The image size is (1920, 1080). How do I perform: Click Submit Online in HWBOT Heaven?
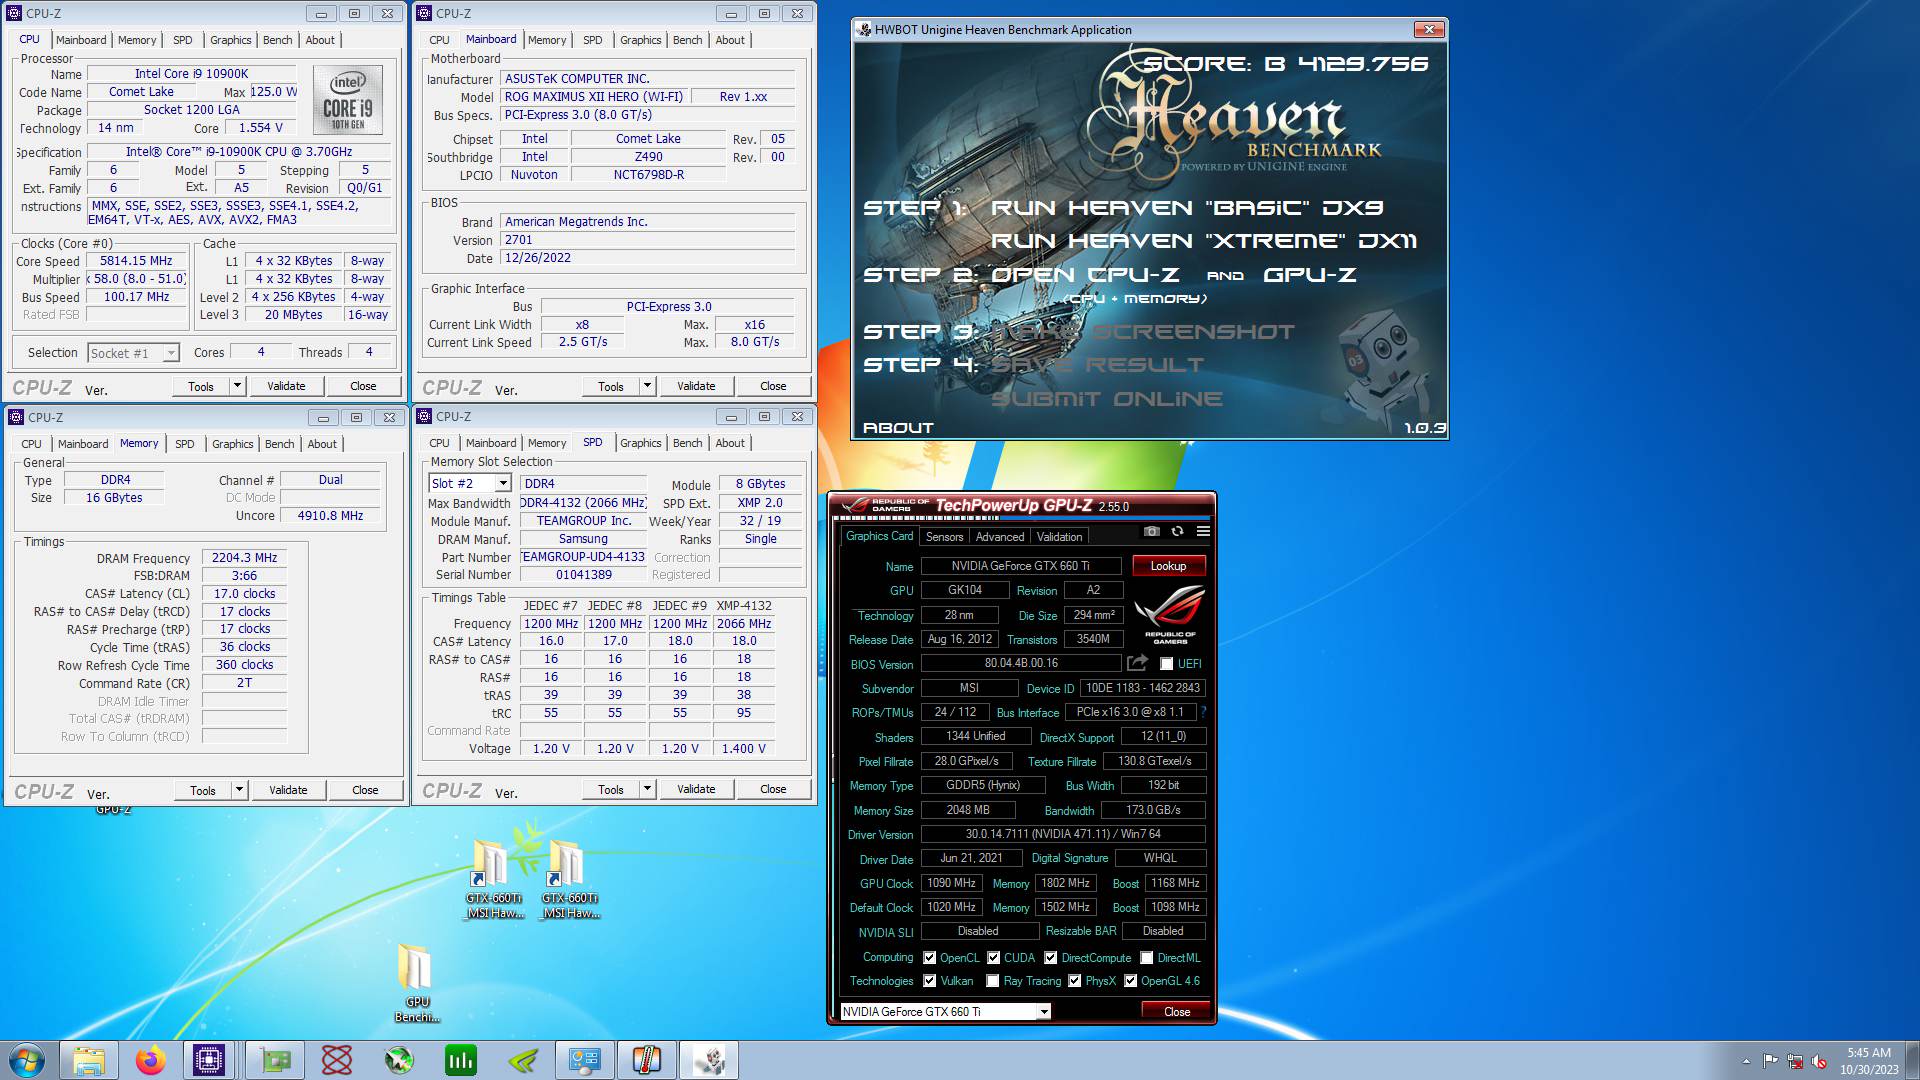point(1107,399)
